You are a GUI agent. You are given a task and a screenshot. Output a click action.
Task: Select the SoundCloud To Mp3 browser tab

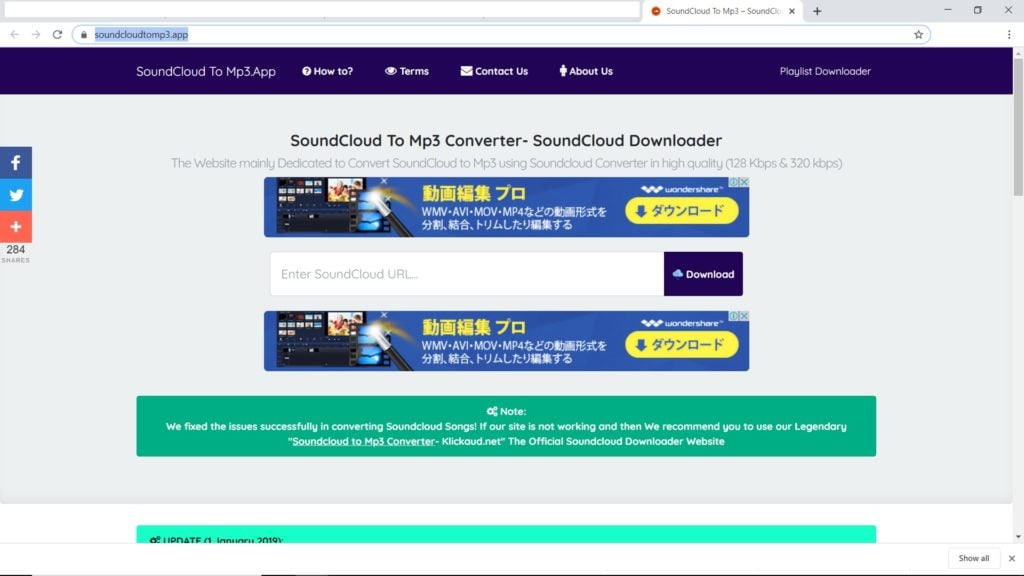pyautogui.click(x=722, y=11)
